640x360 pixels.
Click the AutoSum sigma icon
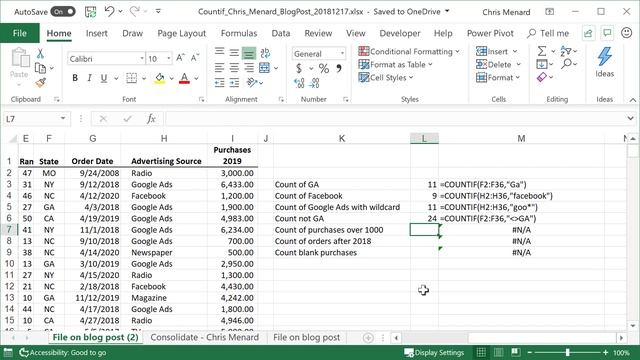tap(542, 51)
